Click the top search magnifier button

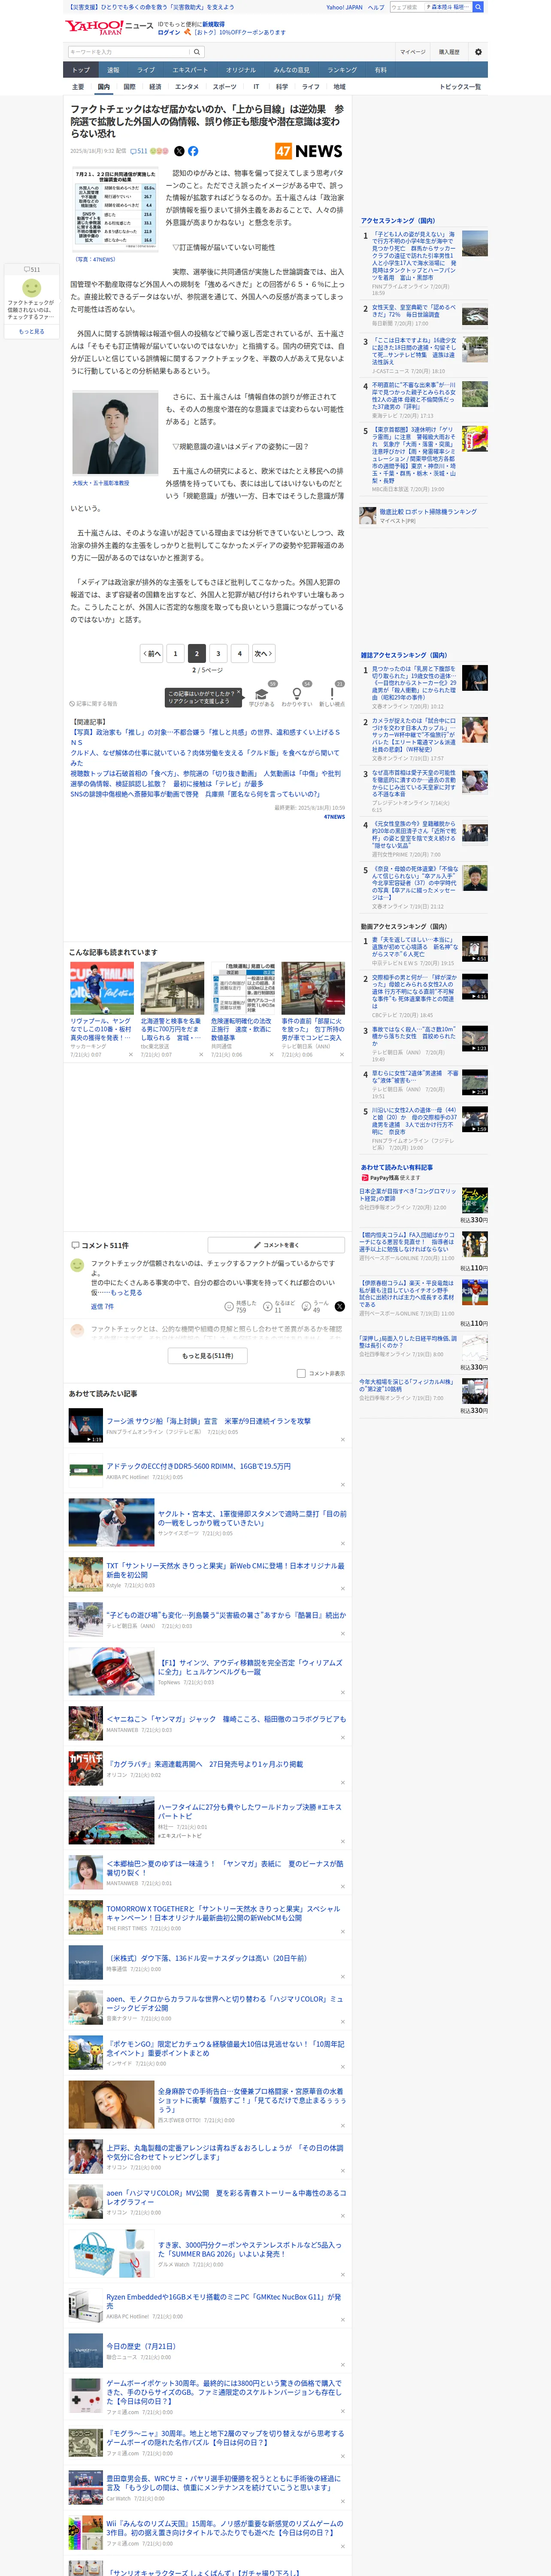click(478, 7)
